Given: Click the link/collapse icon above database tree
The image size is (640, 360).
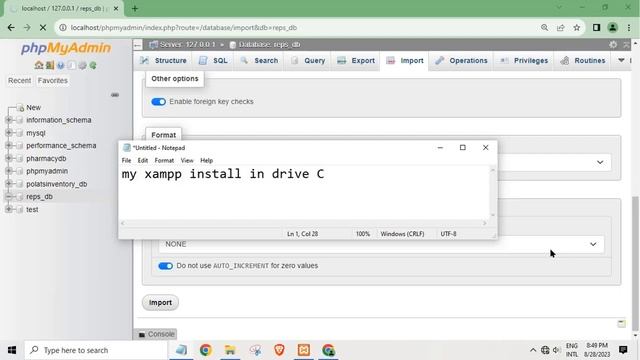Looking at the screenshot, I should 115,95.
